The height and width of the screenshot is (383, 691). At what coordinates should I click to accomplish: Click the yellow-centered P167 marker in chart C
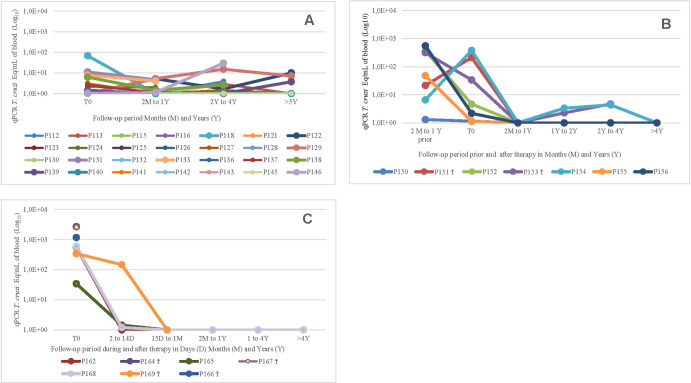click(76, 227)
